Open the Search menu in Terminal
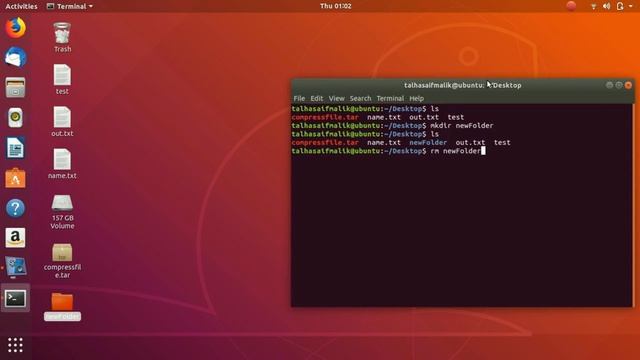 pos(360,98)
